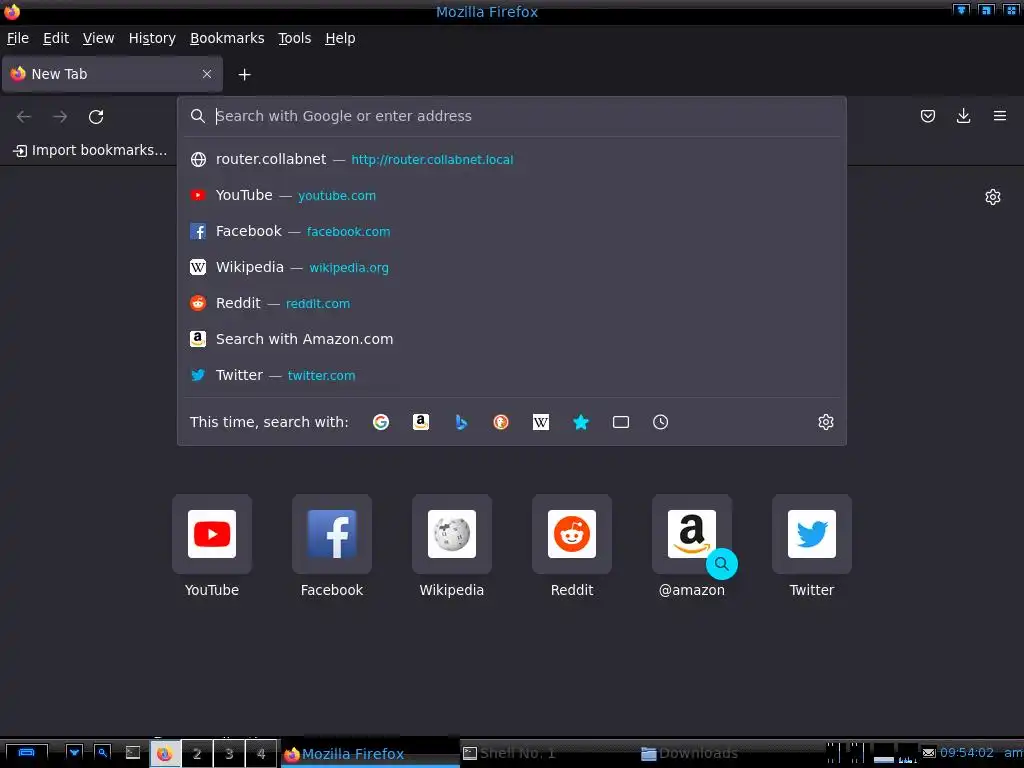Choose Search with Amazon.com suggestion
This screenshot has width=1024, height=768.
[x=512, y=339]
